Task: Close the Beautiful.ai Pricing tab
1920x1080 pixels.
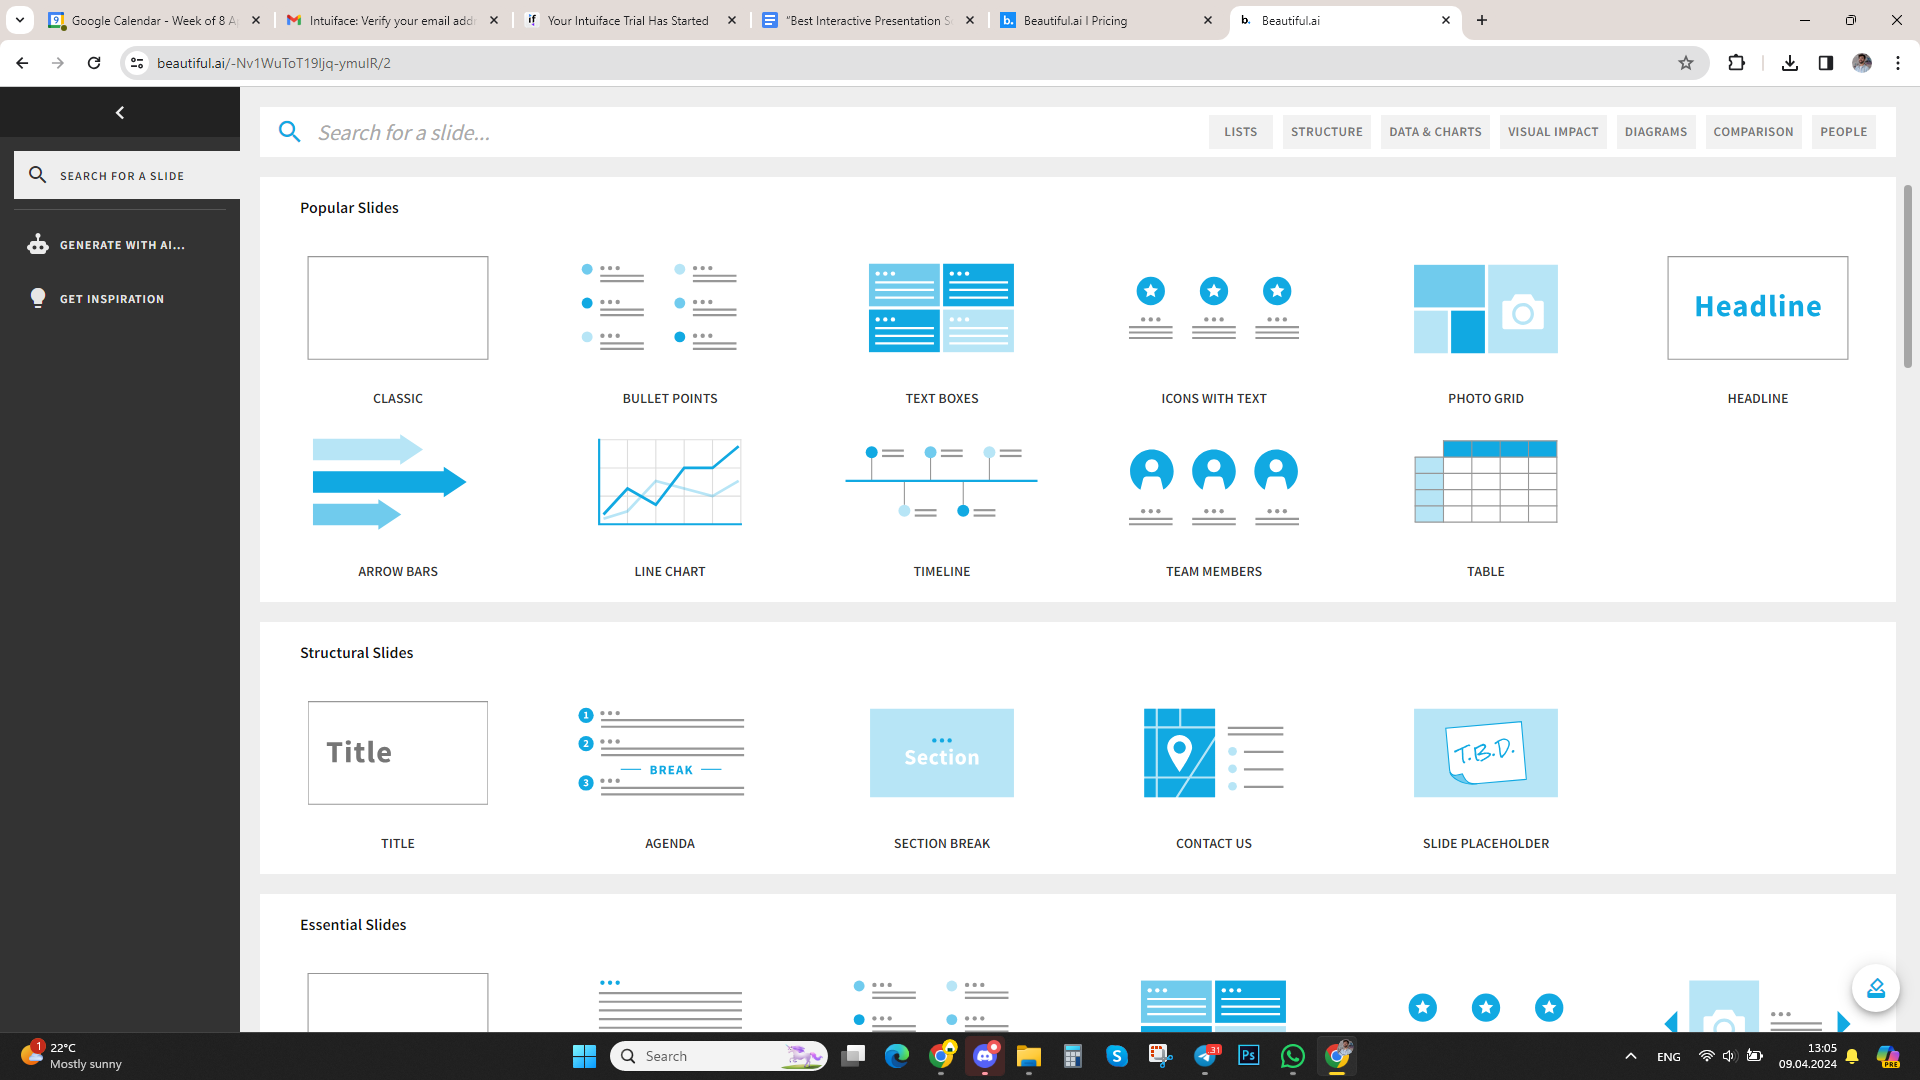Action: pos(1207,20)
